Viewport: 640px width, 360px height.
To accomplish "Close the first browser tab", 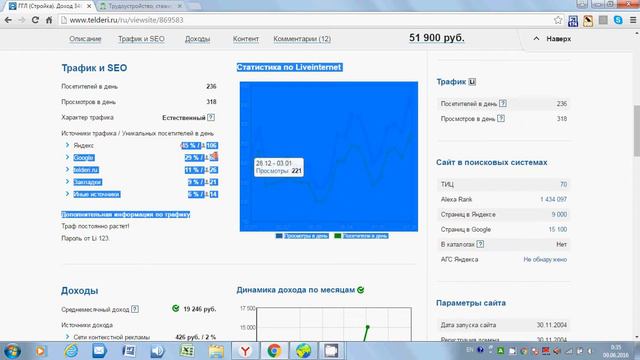I will [x=89, y=6].
